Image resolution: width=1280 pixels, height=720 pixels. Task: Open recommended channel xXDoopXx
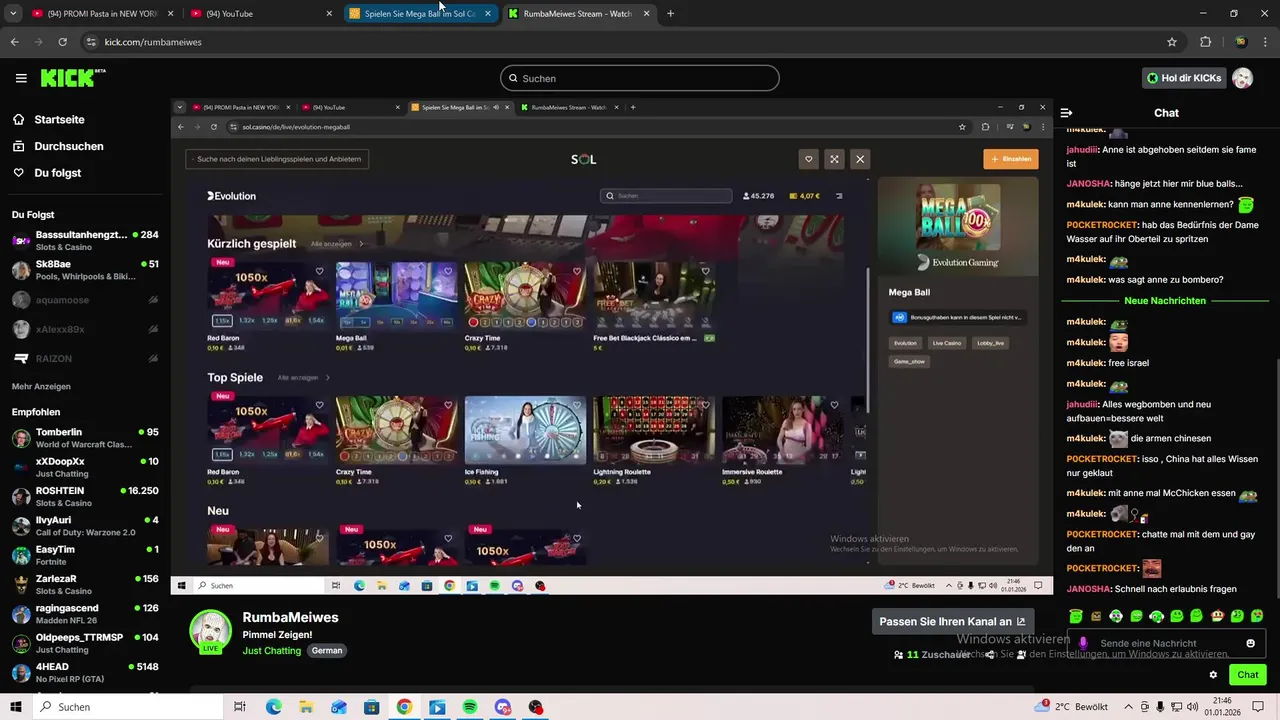[x=85, y=467]
